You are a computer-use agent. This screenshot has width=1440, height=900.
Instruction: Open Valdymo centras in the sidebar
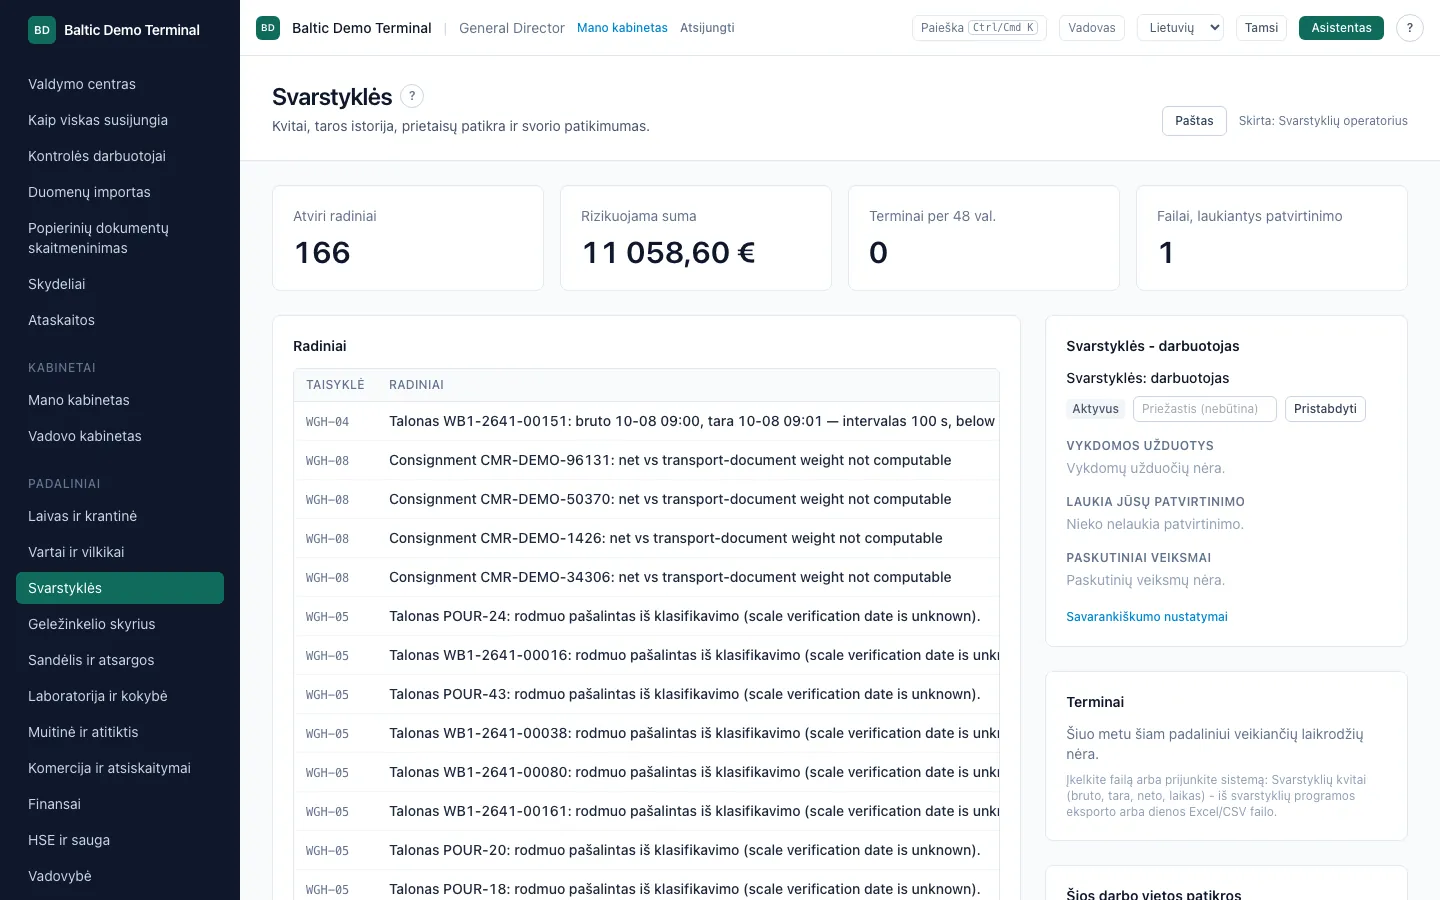120,84
